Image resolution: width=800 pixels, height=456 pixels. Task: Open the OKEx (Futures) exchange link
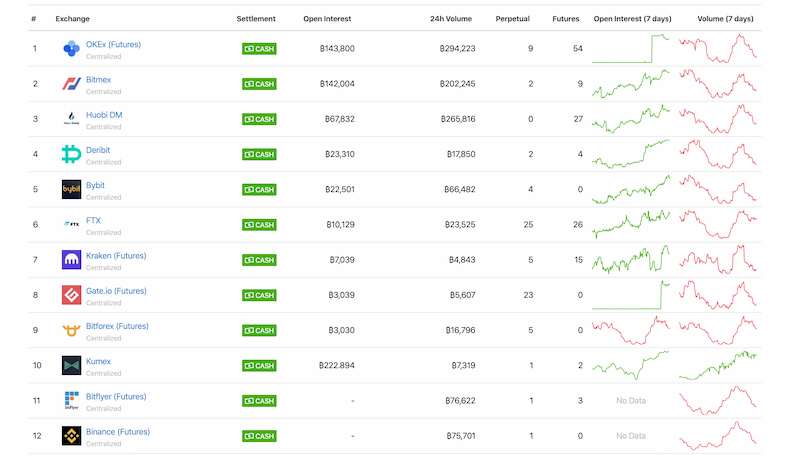coord(113,44)
